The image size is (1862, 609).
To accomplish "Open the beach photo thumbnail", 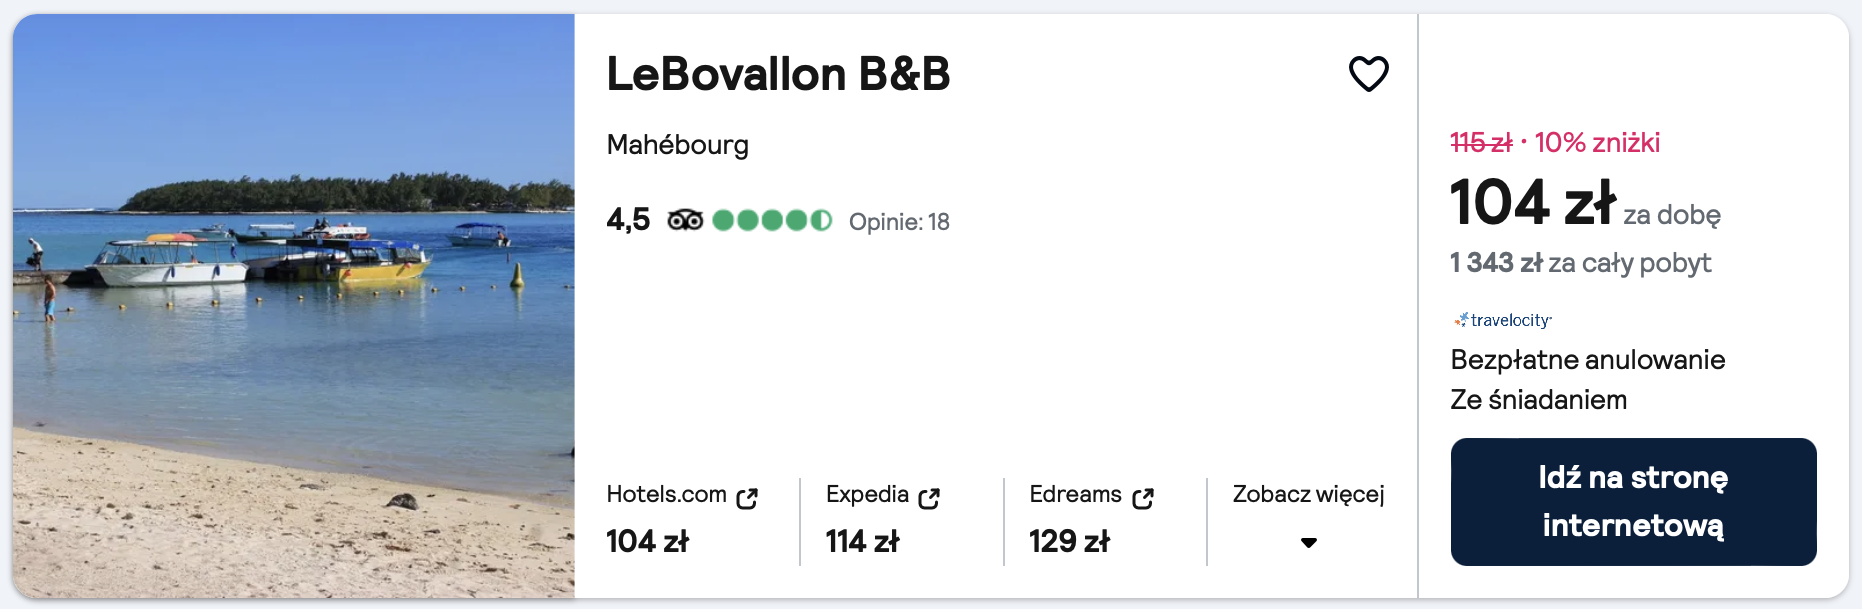I will [294, 305].
